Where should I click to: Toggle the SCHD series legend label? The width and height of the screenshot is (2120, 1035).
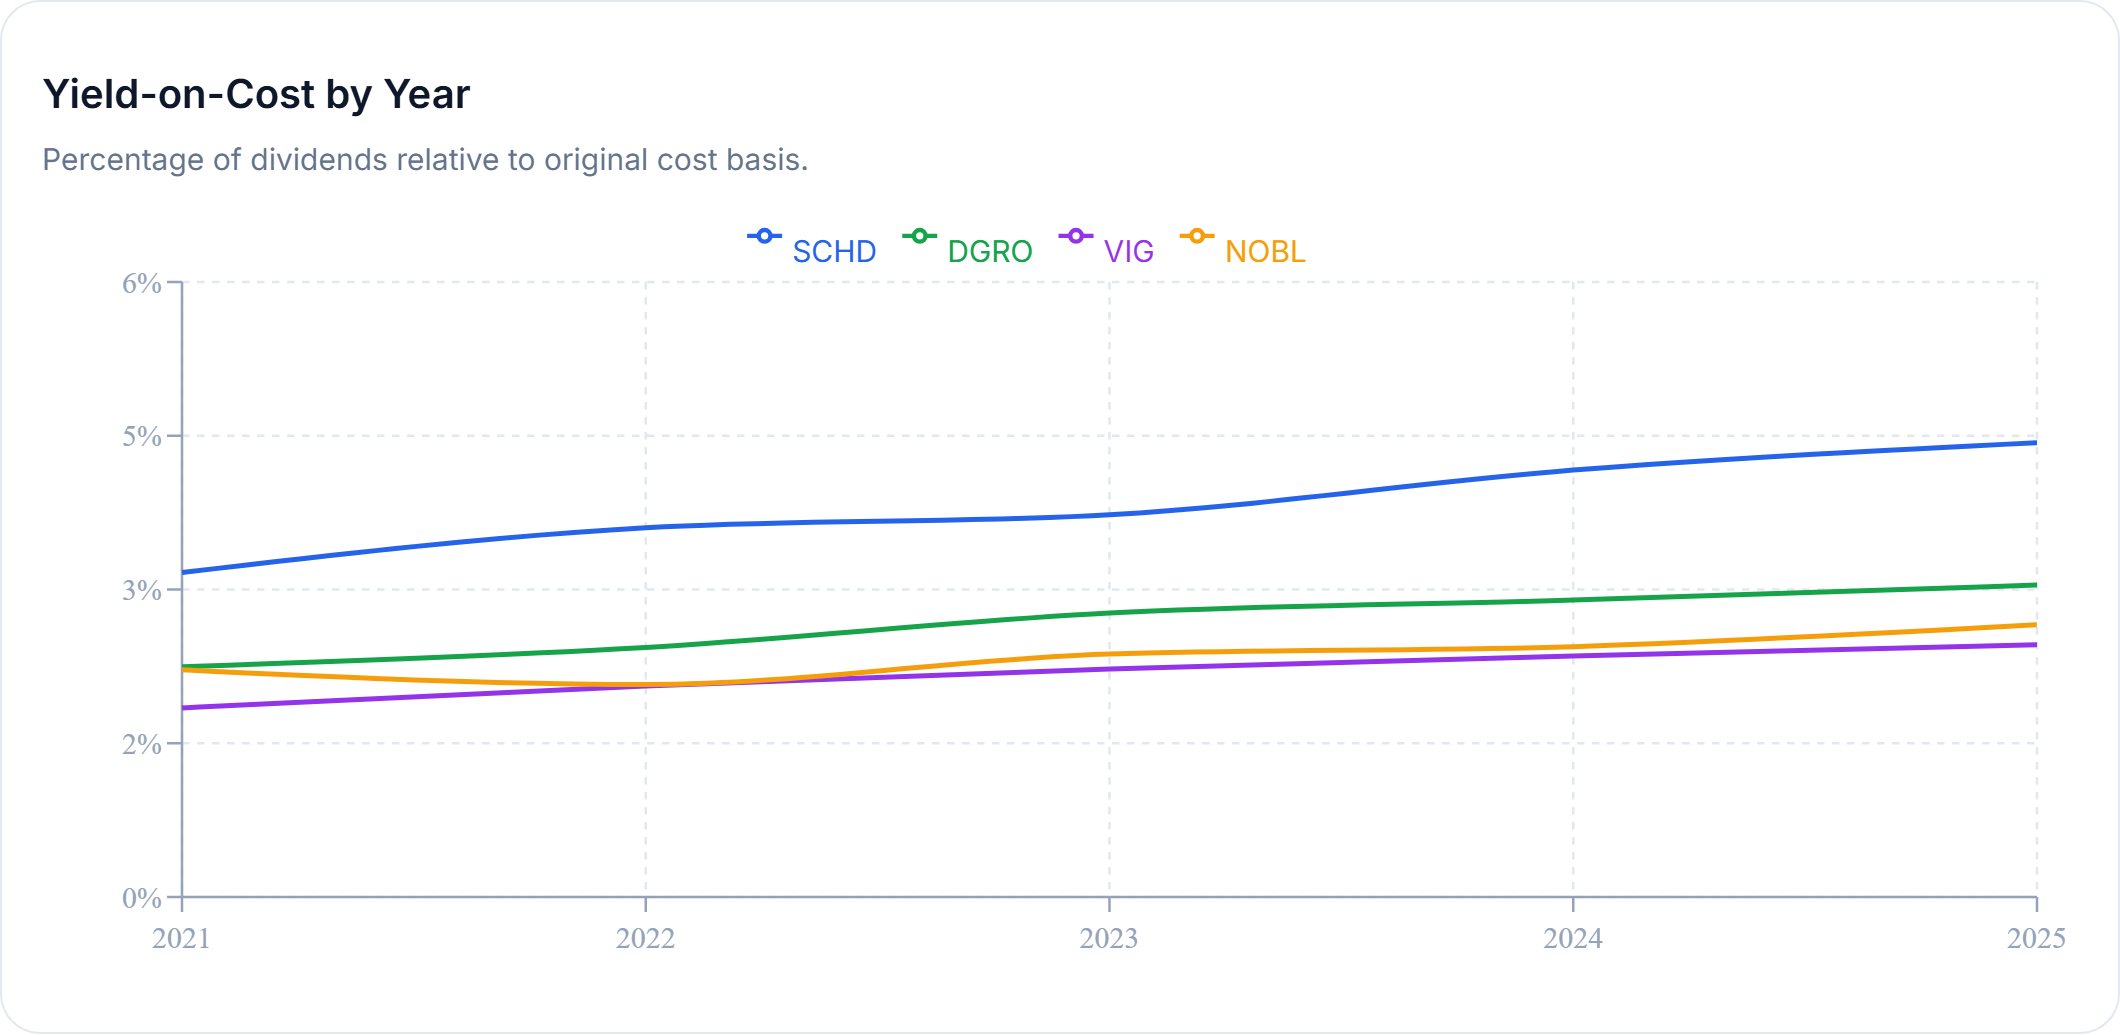(834, 252)
